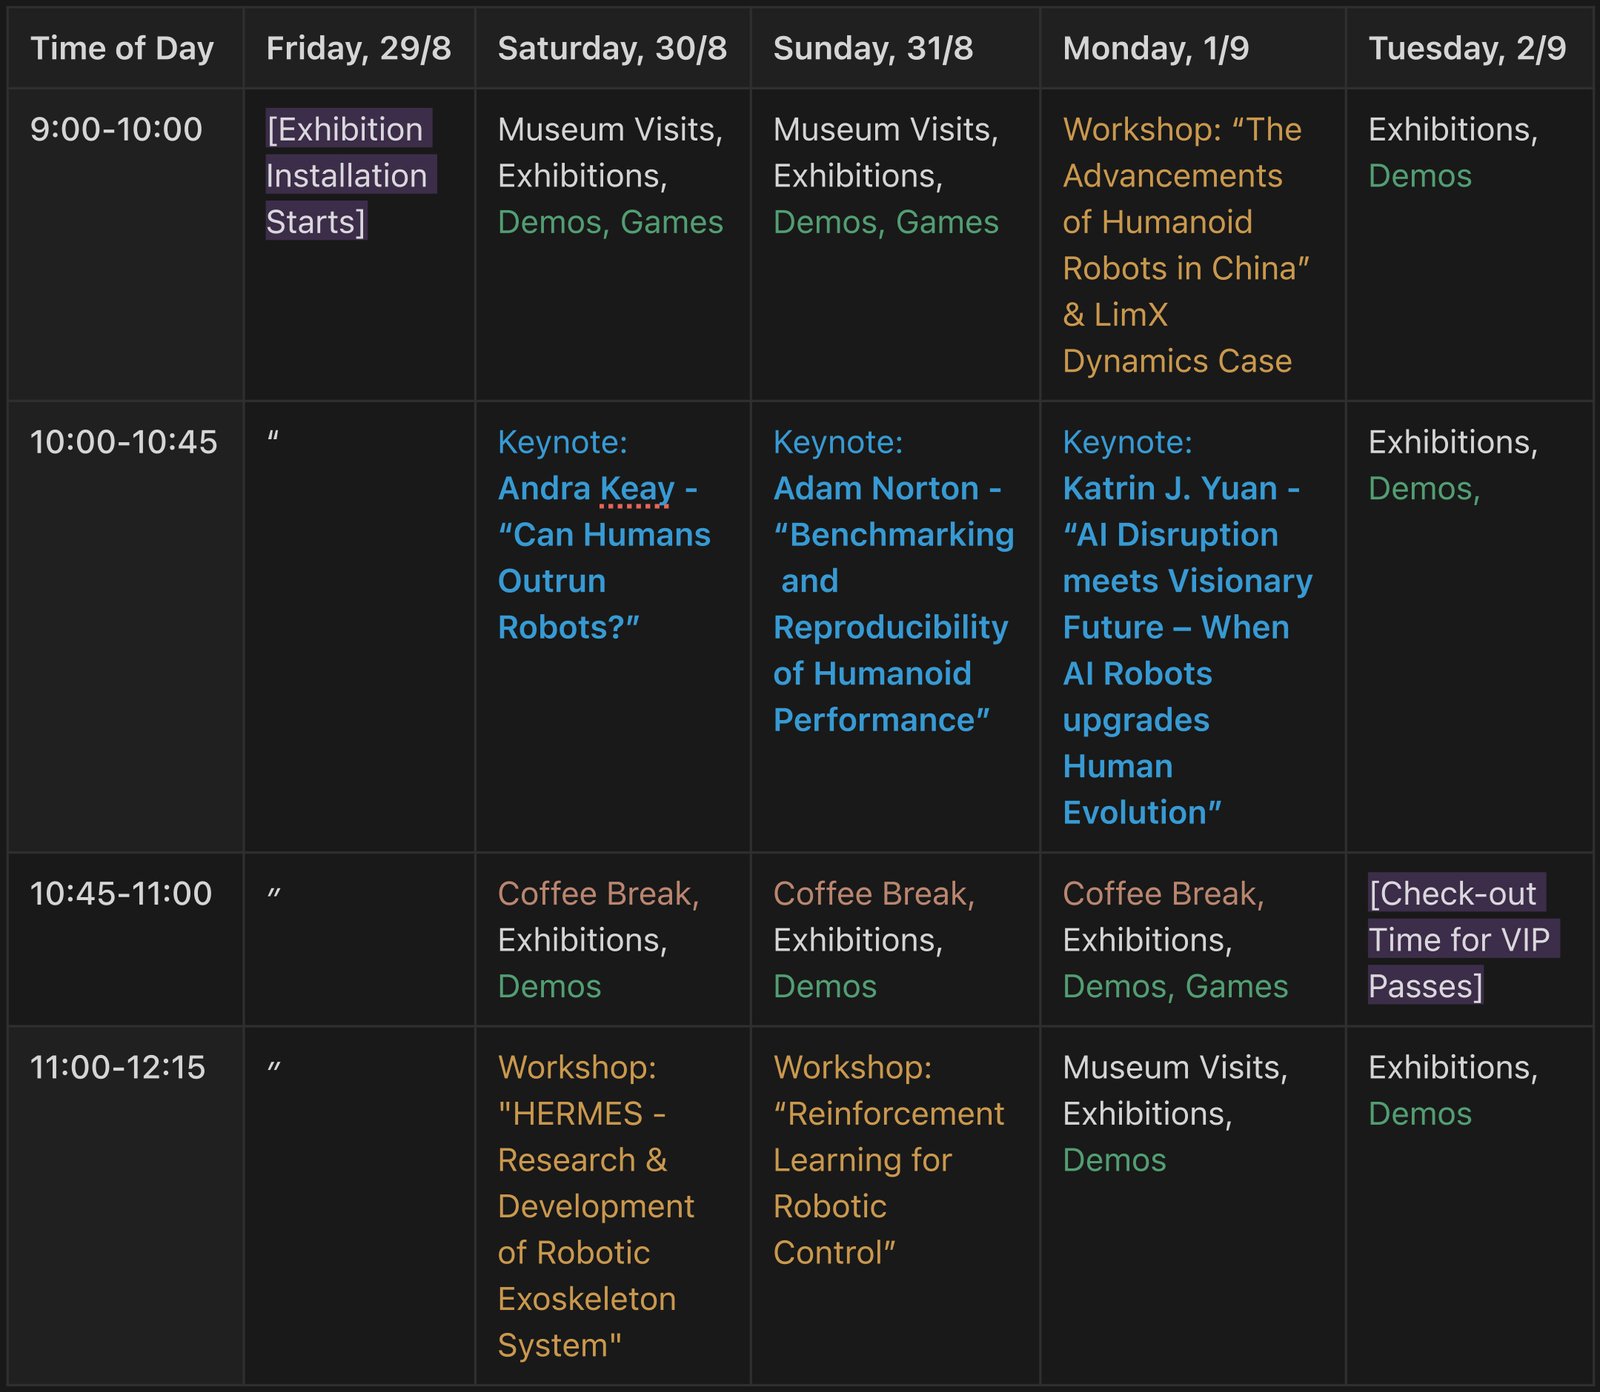
Task: Click the "Time of Day" column header
Action: pos(122,48)
